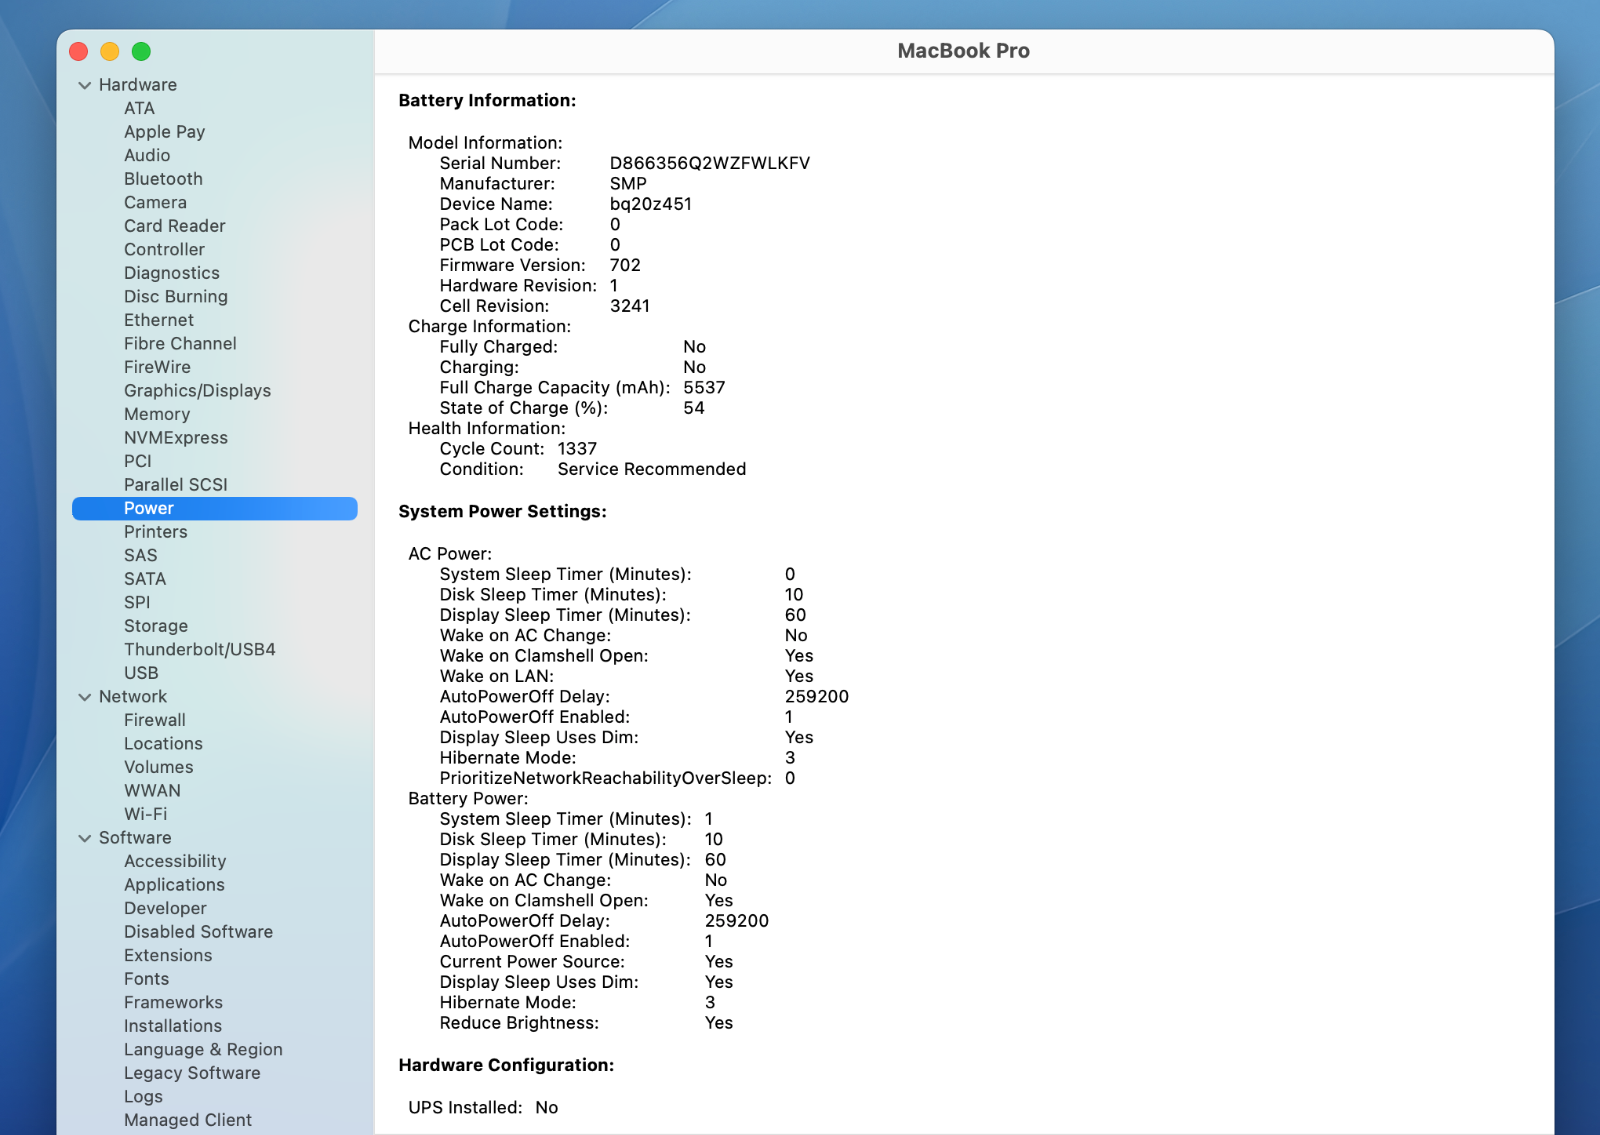Open Diagnostics in the sidebar
The image size is (1600, 1135).
[171, 273]
